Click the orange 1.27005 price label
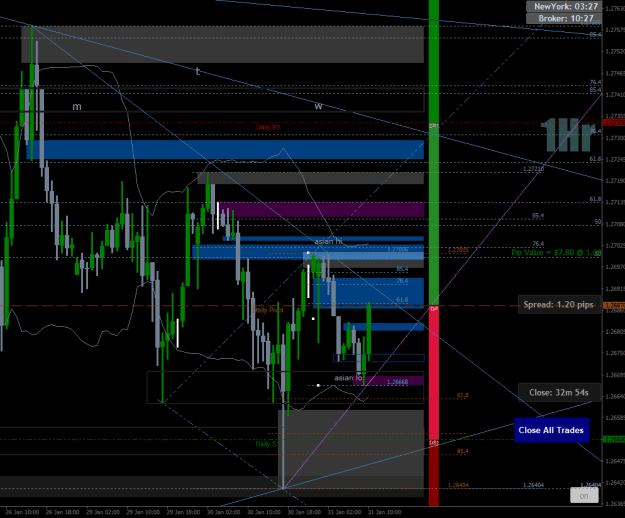 click(x=458, y=250)
